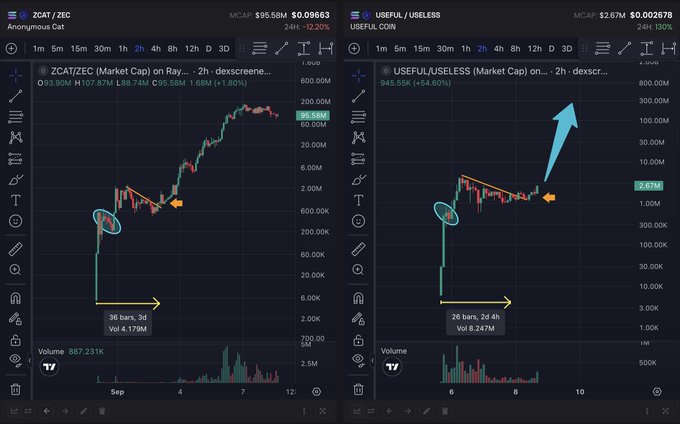This screenshot has height=424, width=680.
Task: Select brush tool in USEFUL chart sidebar
Action: pos(358,179)
